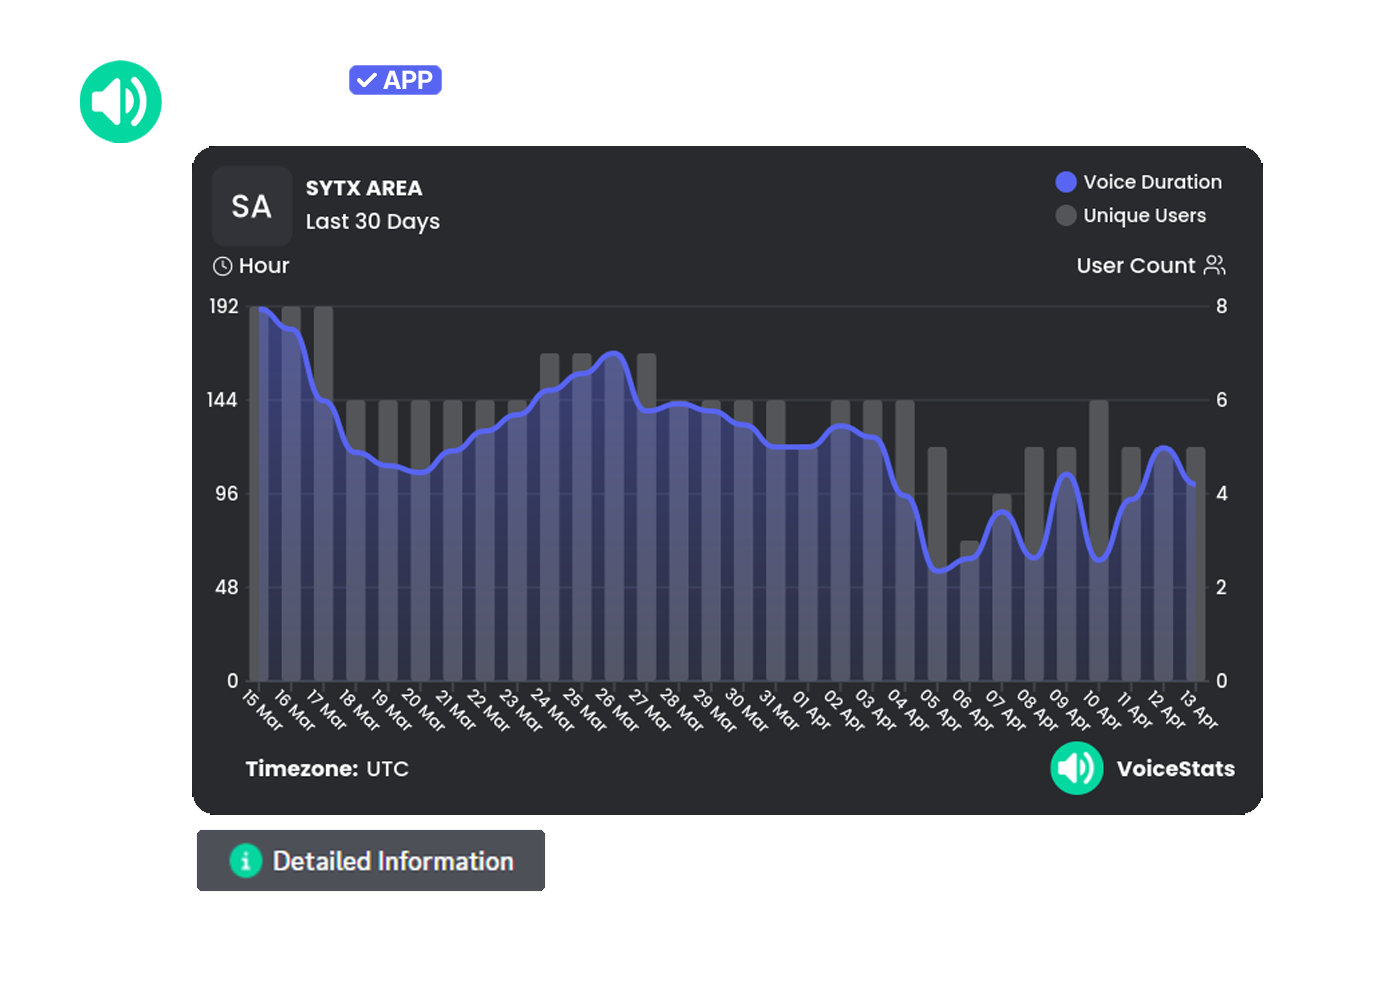Click the info icon on Detailed Information
Screen dimensions: 1400x1000
[x=245, y=860]
